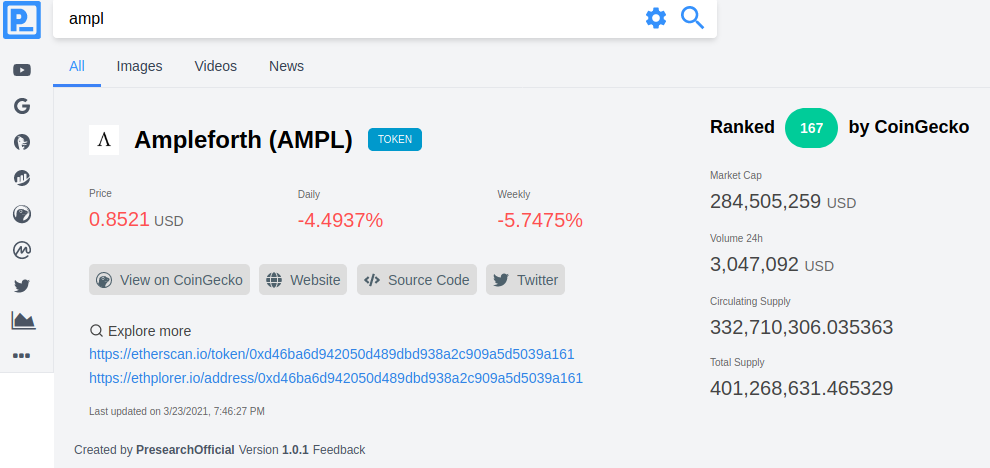Open the area chart sidebar icon
Image resolution: width=990 pixels, height=468 pixels.
point(23,320)
